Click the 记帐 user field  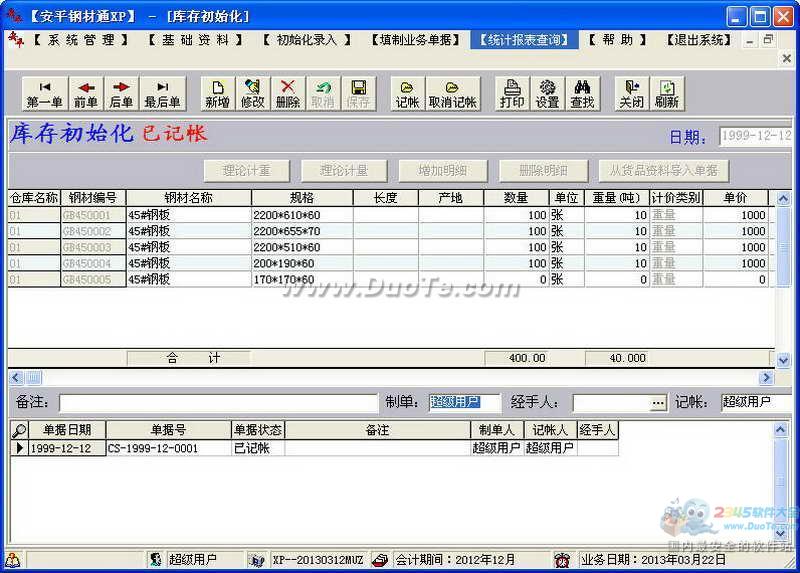point(756,403)
